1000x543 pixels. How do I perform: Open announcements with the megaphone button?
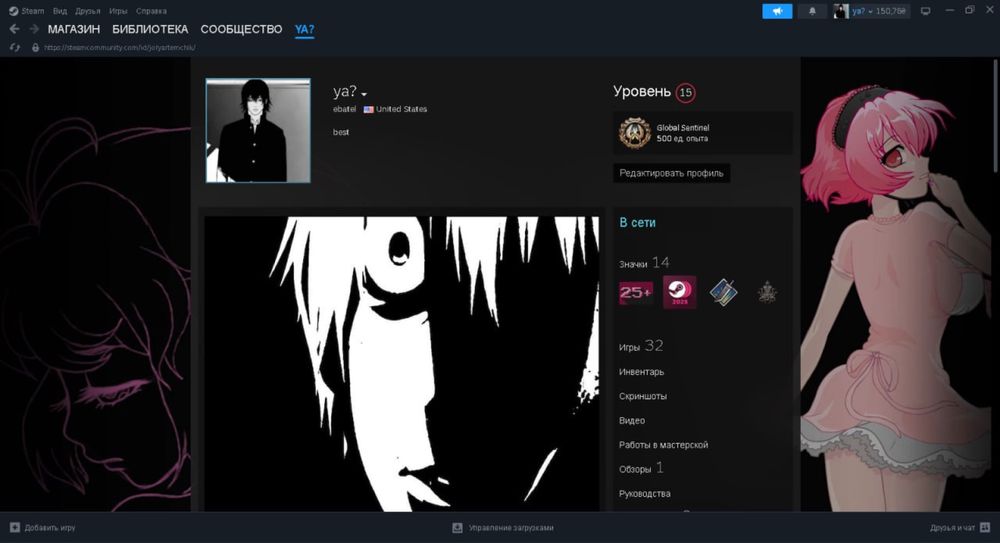(777, 11)
